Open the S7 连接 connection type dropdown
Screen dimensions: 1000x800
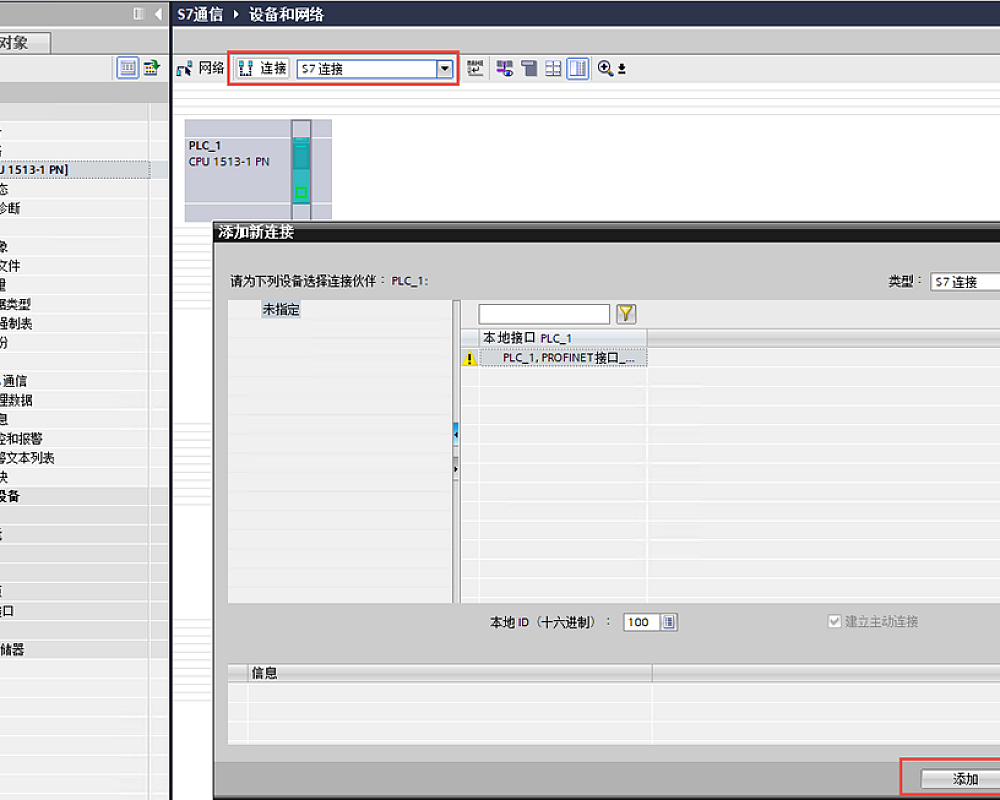tap(444, 69)
